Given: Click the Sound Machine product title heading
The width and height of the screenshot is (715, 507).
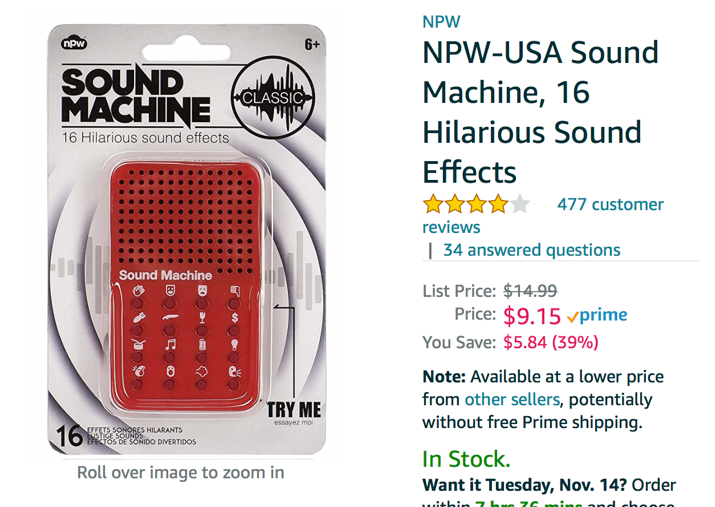Looking at the screenshot, I should (540, 111).
